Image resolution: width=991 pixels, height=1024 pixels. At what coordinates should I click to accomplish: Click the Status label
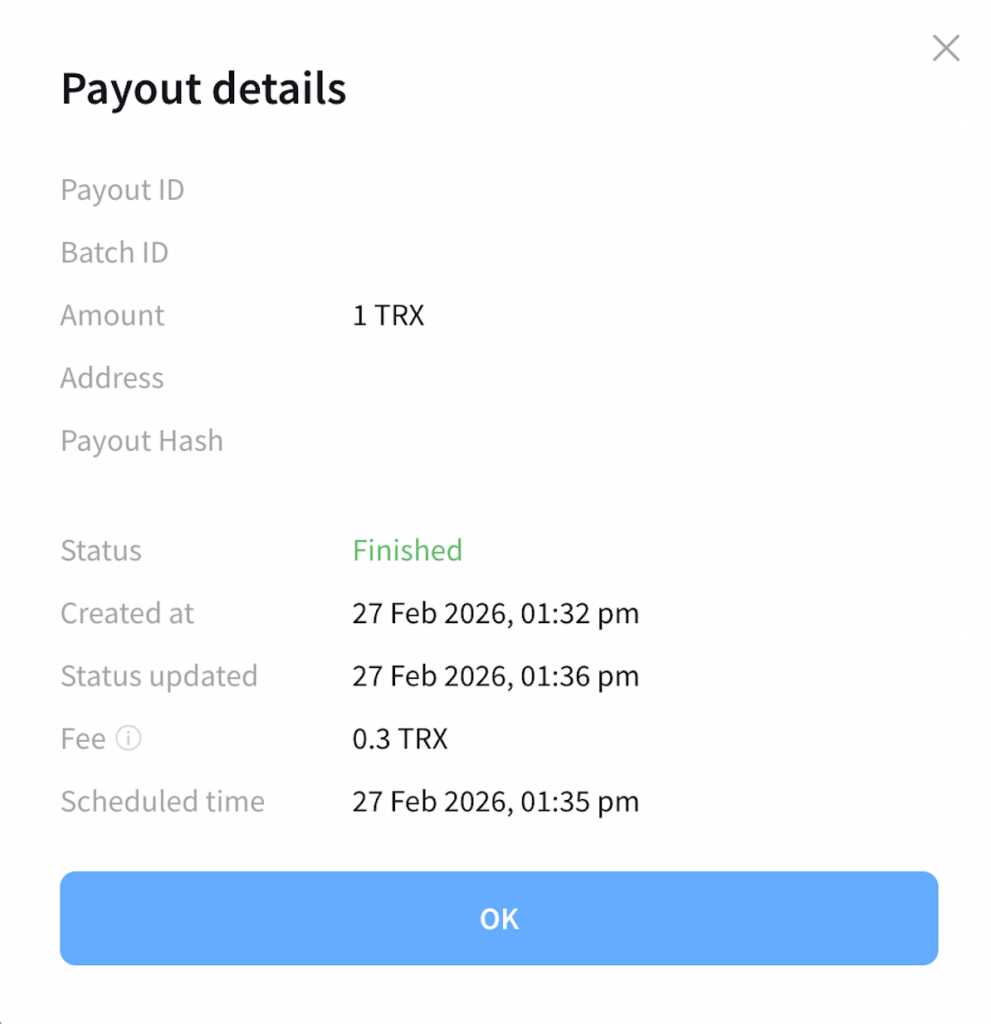(101, 551)
